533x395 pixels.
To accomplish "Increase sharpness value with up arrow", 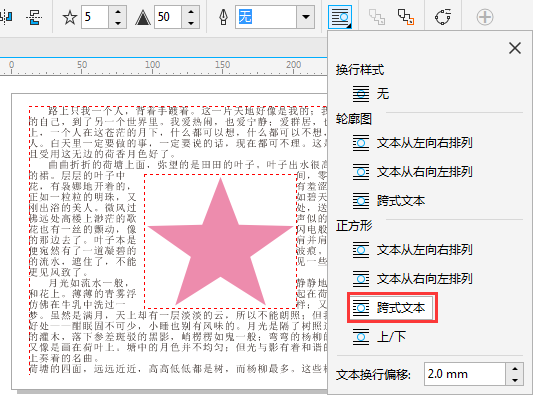I will [191, 12].
